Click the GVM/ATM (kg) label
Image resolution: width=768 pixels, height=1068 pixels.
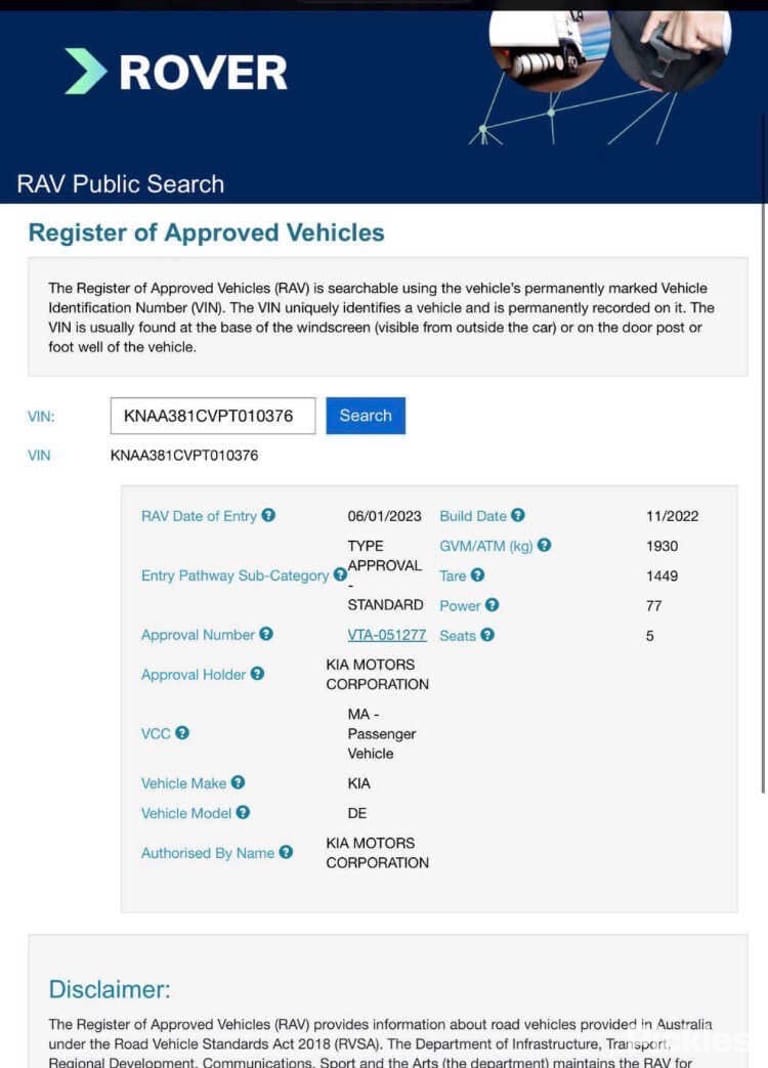486,546
